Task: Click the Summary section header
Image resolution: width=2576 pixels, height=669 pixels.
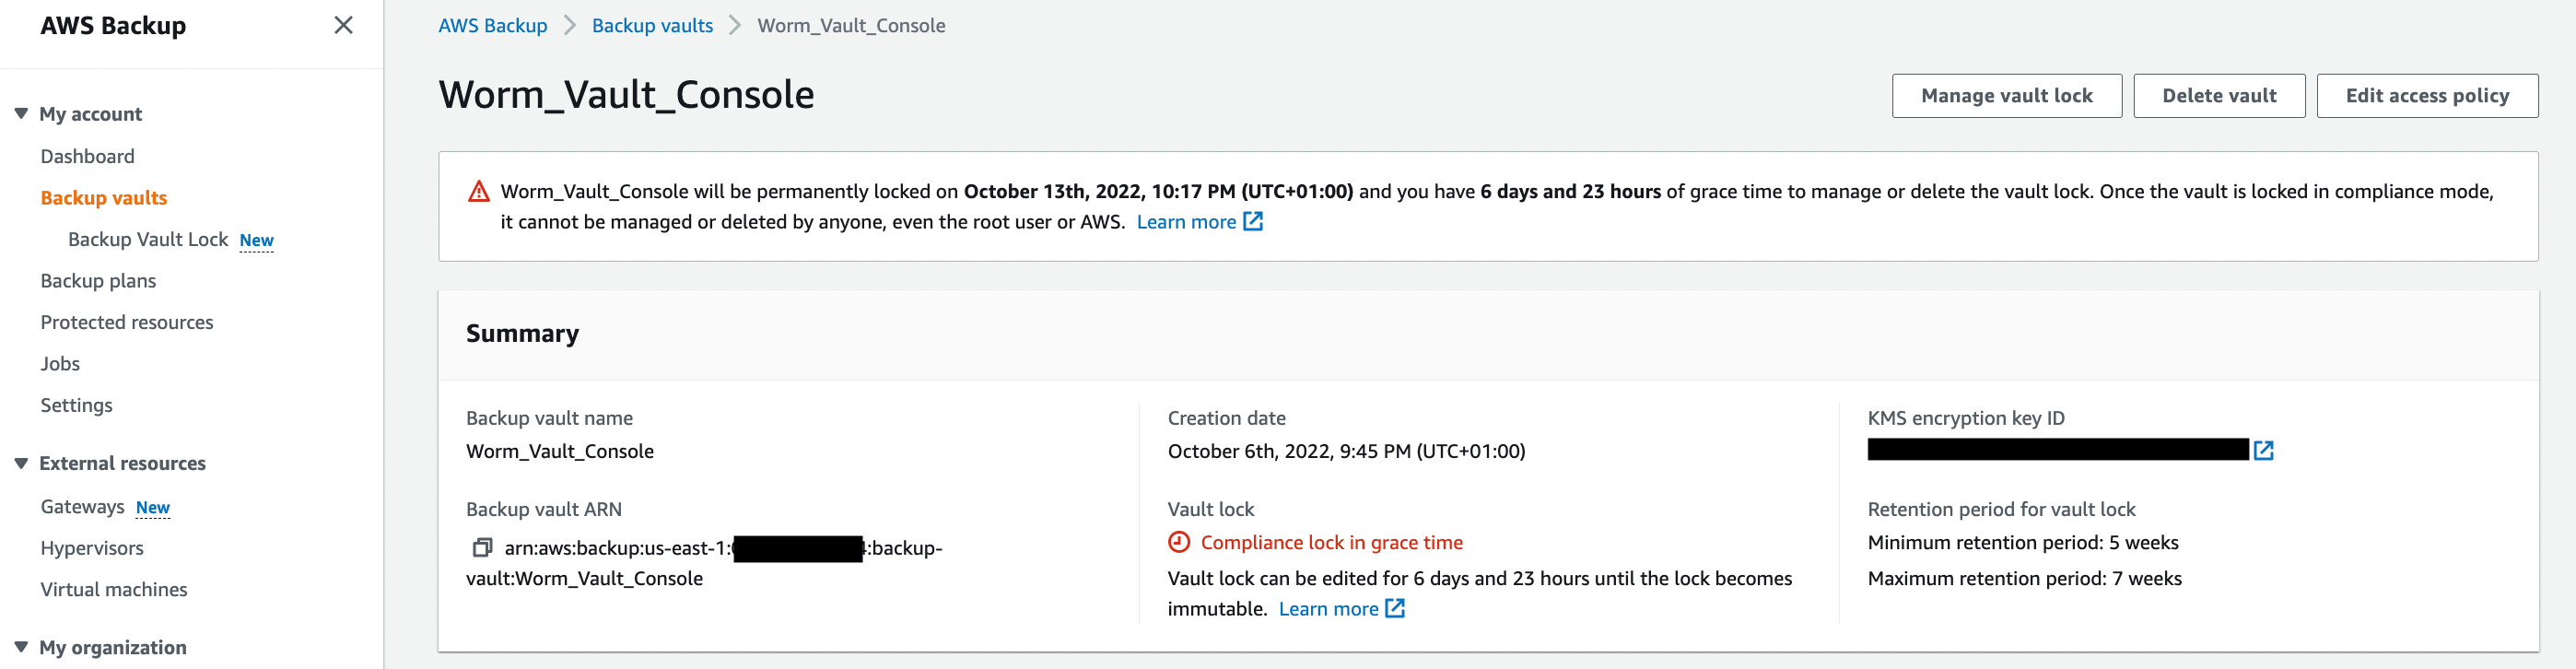Action: tap(522, 333)
